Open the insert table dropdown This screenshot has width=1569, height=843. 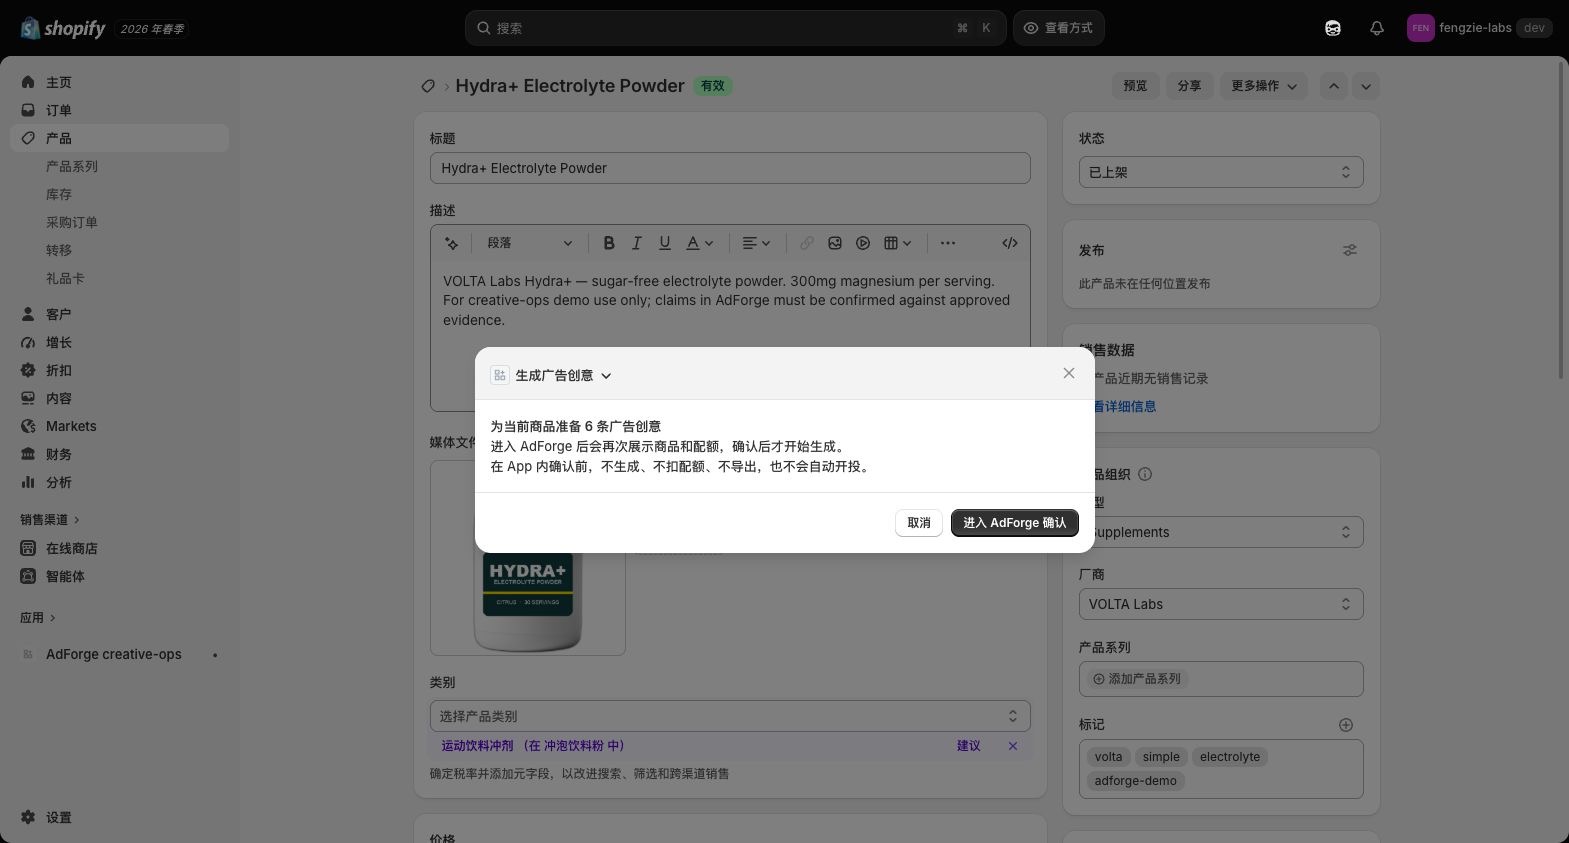pyautogui.click(x=897, y=243)
